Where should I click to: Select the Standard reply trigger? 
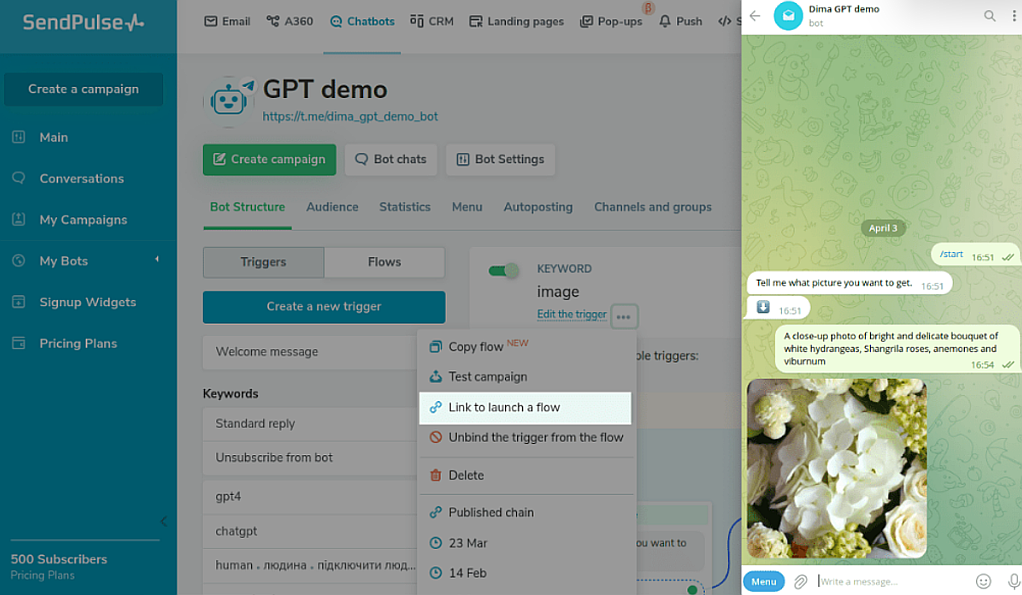coord(310,424)
